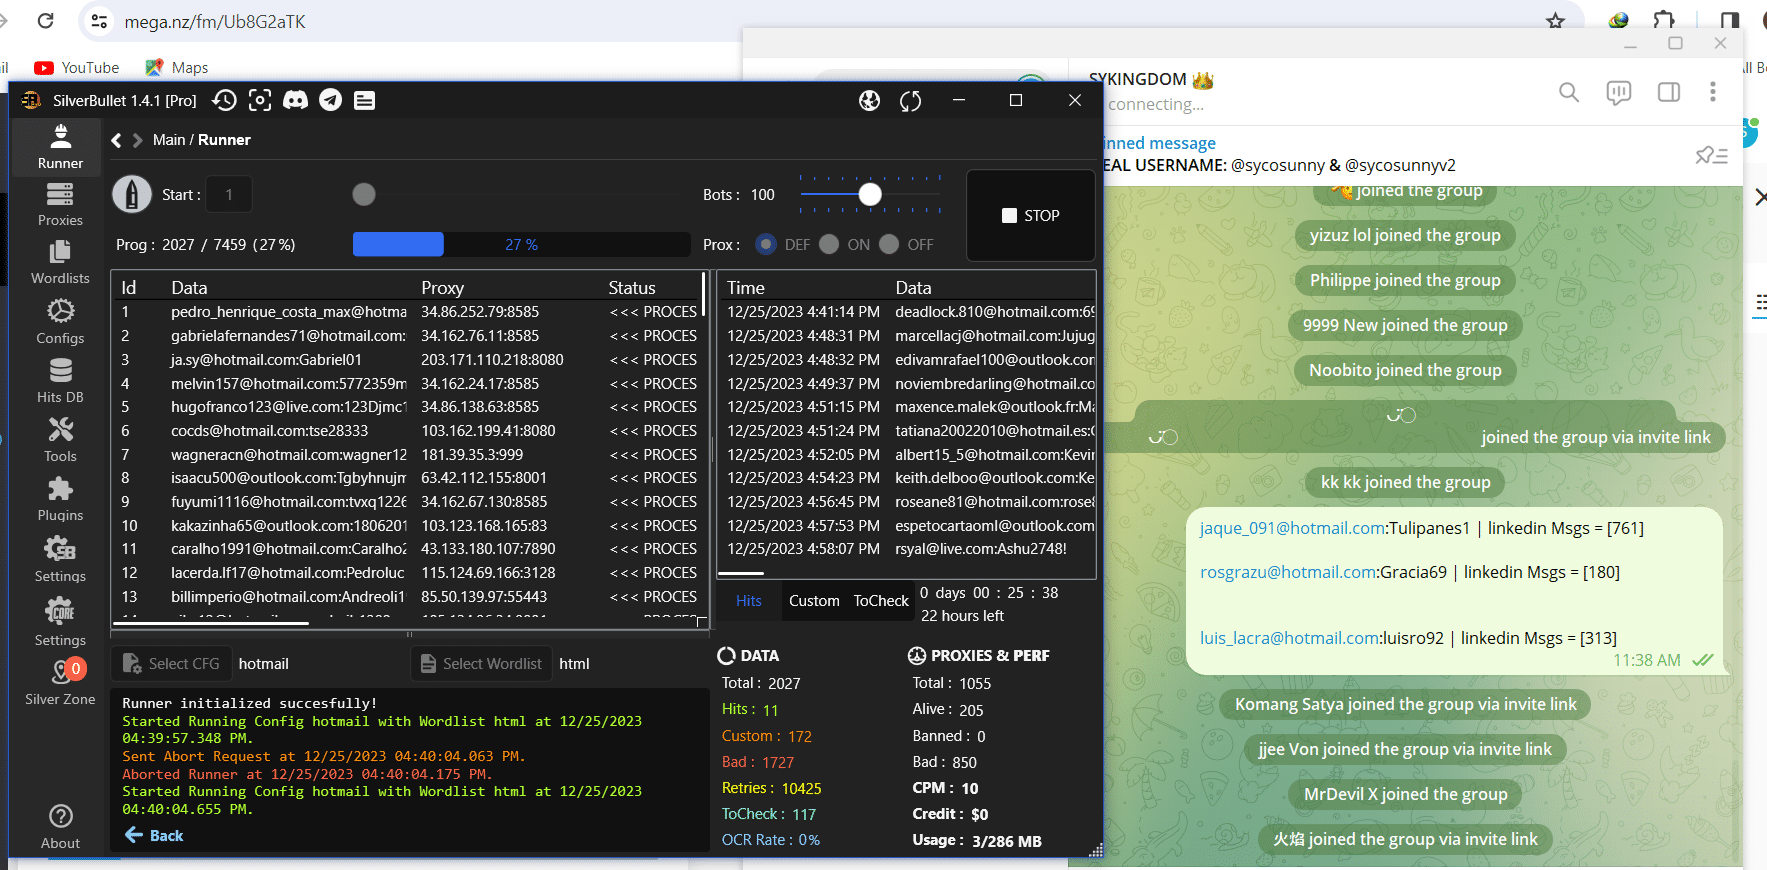1767x870 pixels.
Task: Set the proxy mode to ON
Action: tap(829, 244)
